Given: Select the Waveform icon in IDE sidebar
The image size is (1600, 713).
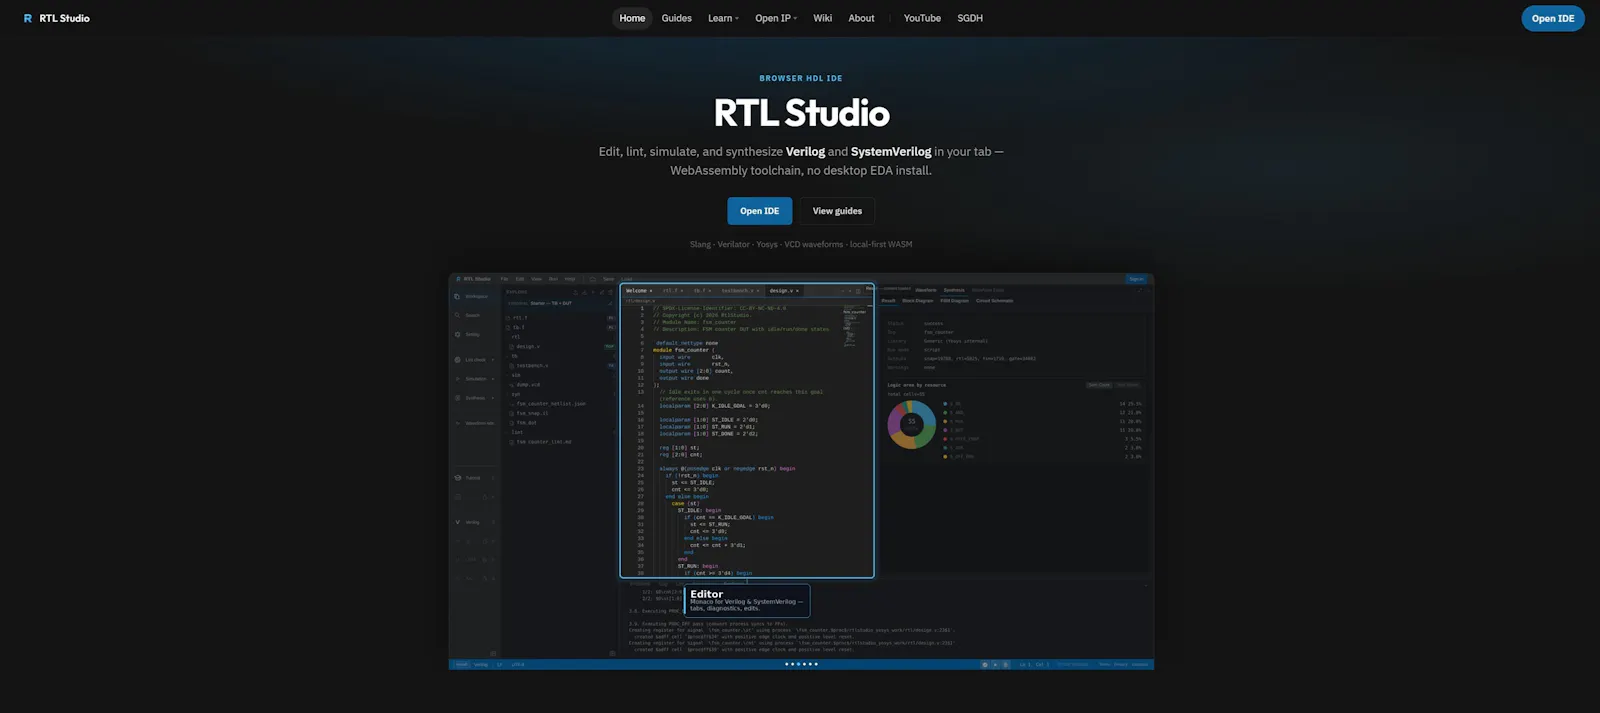Looking at the screenshot, I should click(457, 423).
